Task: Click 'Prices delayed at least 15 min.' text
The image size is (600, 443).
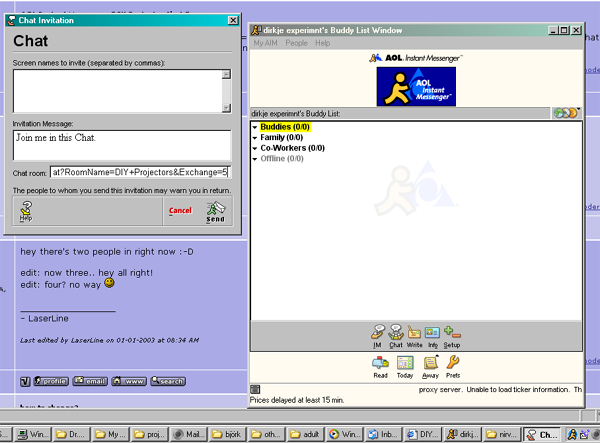Action: [x=297, y=400]
